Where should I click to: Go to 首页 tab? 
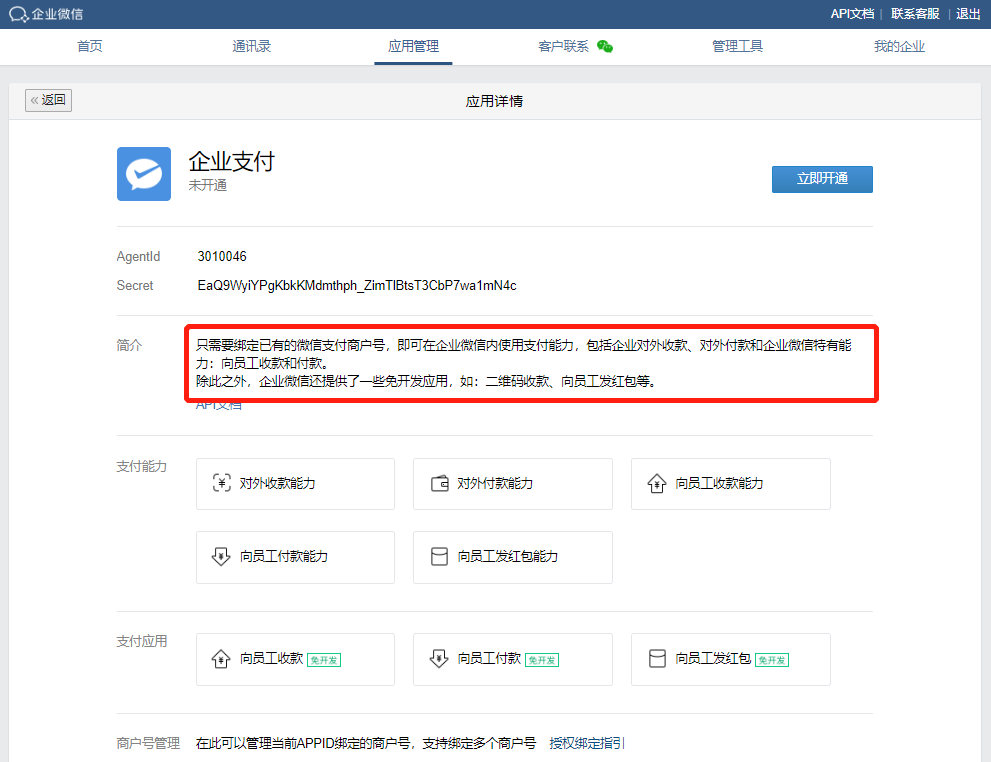(90, 46)
